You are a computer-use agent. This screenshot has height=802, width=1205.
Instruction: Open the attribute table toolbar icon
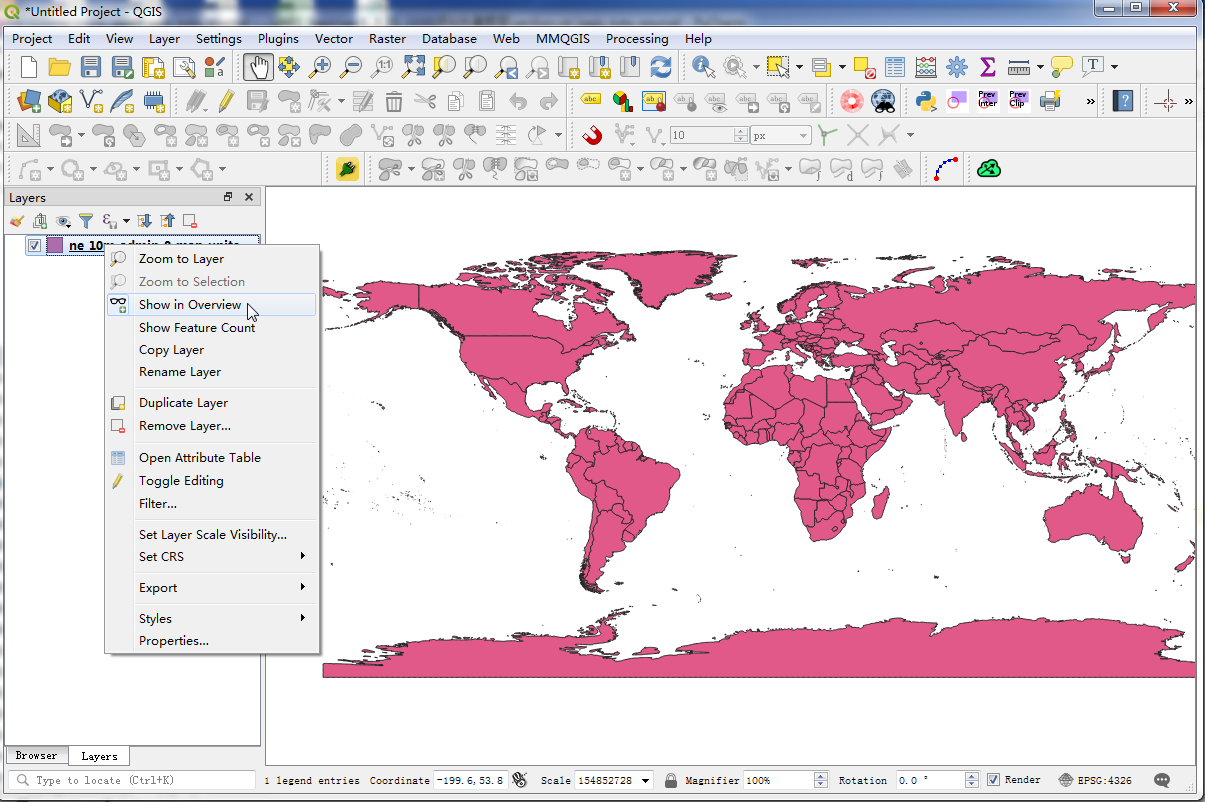[895, 67]
